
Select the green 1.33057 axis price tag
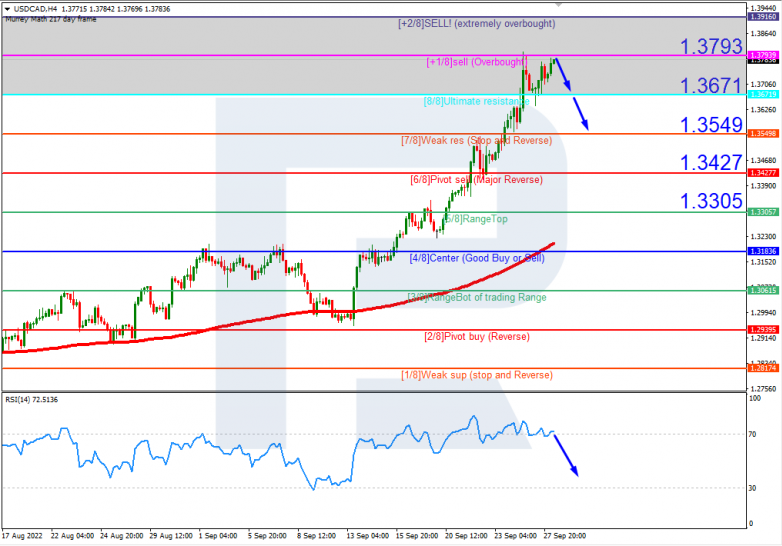[x=763, y=212]
